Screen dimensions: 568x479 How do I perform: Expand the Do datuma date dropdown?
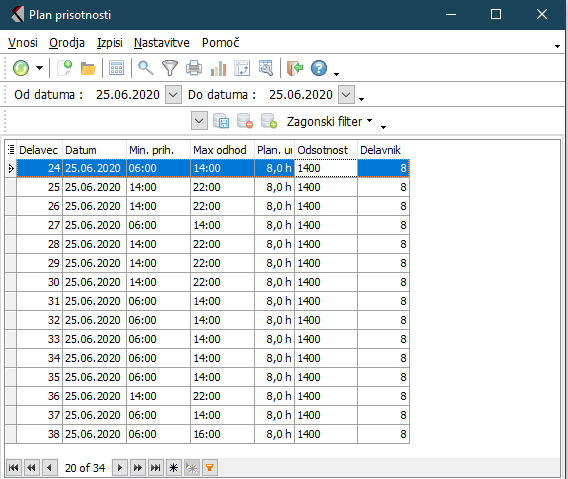(x=346, y=95)
